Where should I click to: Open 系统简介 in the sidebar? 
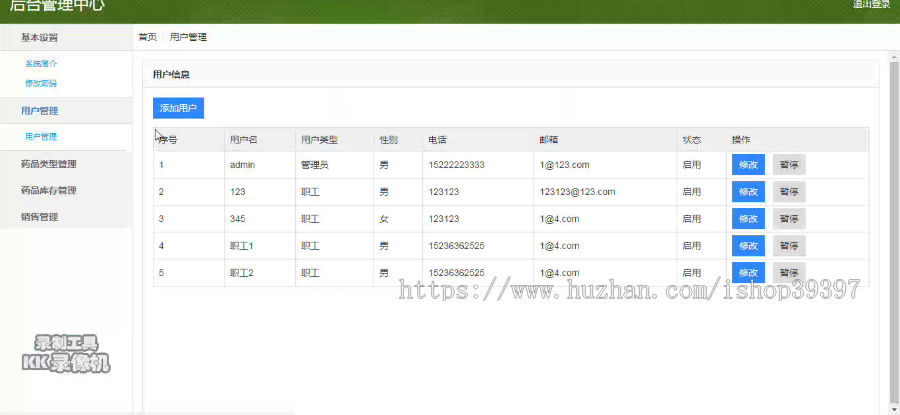41,64
